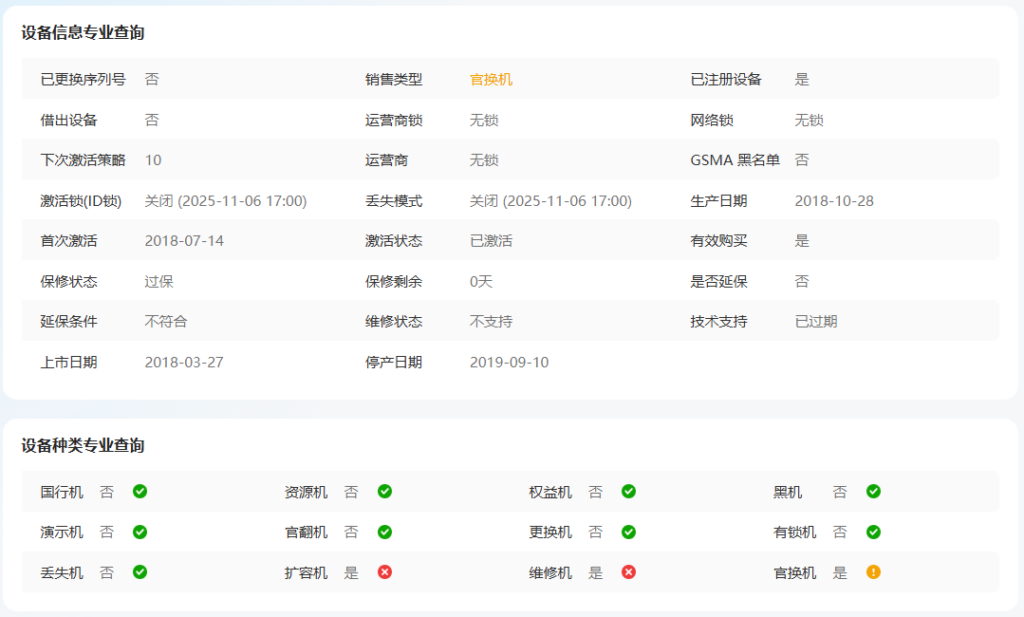Click the green check icon beside 丢失机
The width and height of the screenshot is (1024, 617).
tap(140, 572)
